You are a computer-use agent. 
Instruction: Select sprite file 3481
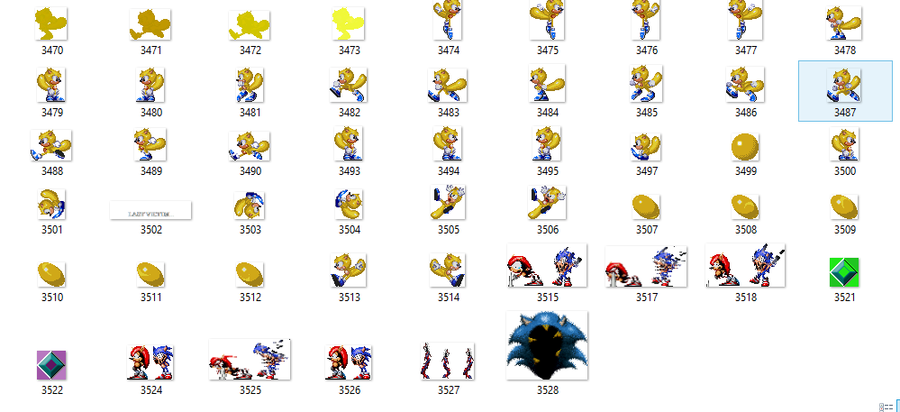coord(250,85)
